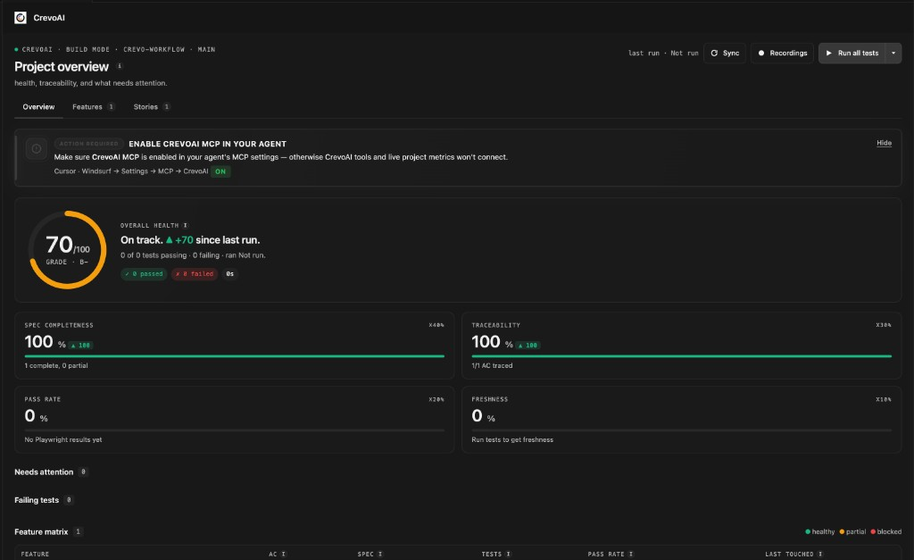The width and height of the screenshot is (914, 560).
Task: Click the ACTION REQUIRED badge
Action: pyautogui.click(x=89, y=144)
